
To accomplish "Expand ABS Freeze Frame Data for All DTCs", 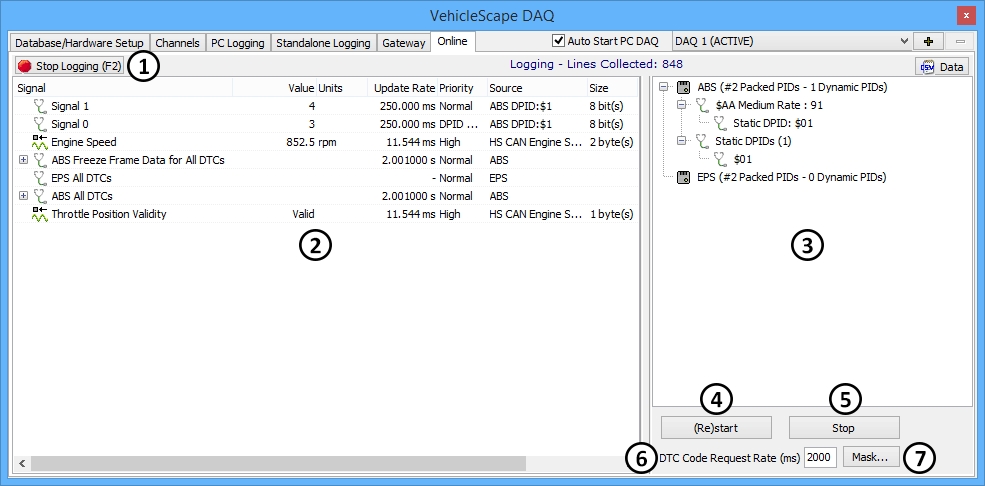I will [23, 160].
